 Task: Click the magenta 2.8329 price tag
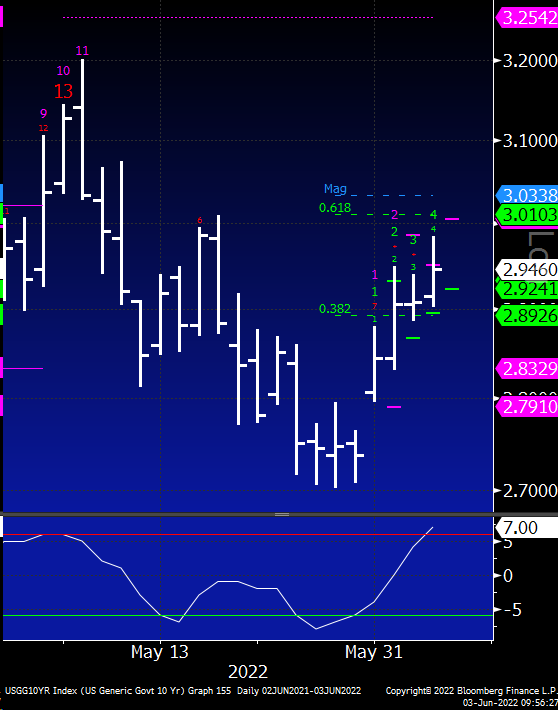(x=527, y=369)
